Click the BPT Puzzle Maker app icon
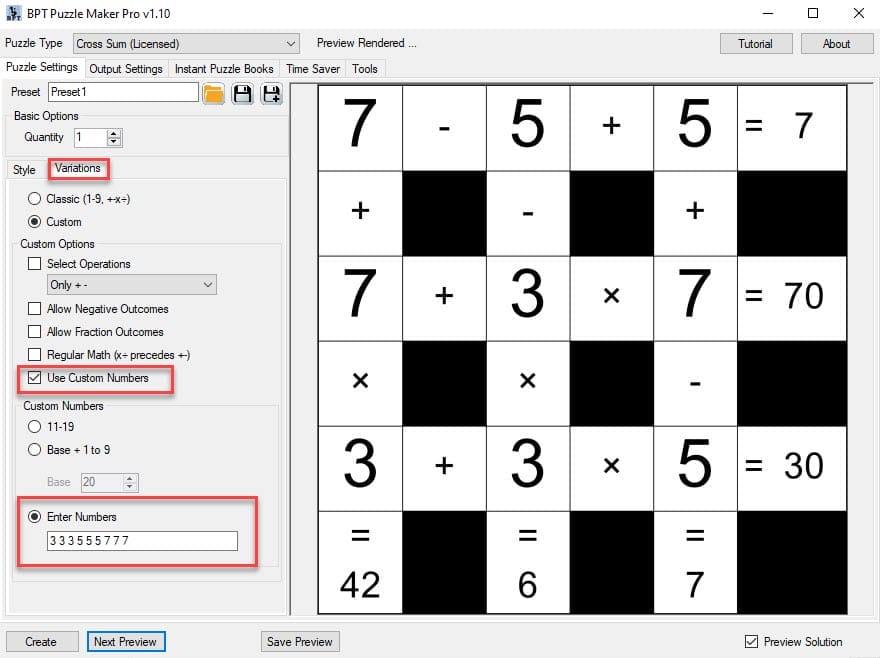This screenshot has width=880, height=658. click(x=13, y=13)
